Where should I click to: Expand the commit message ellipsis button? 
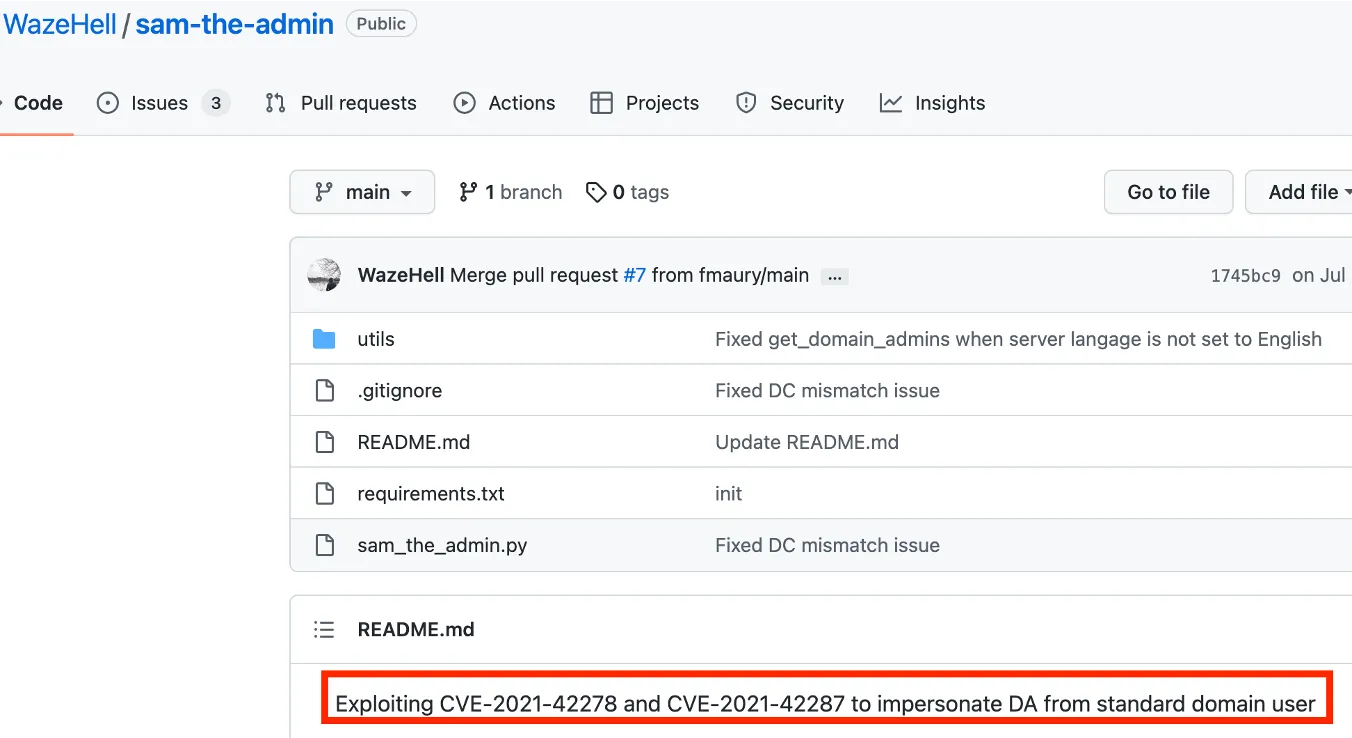(x=834, y=277)
